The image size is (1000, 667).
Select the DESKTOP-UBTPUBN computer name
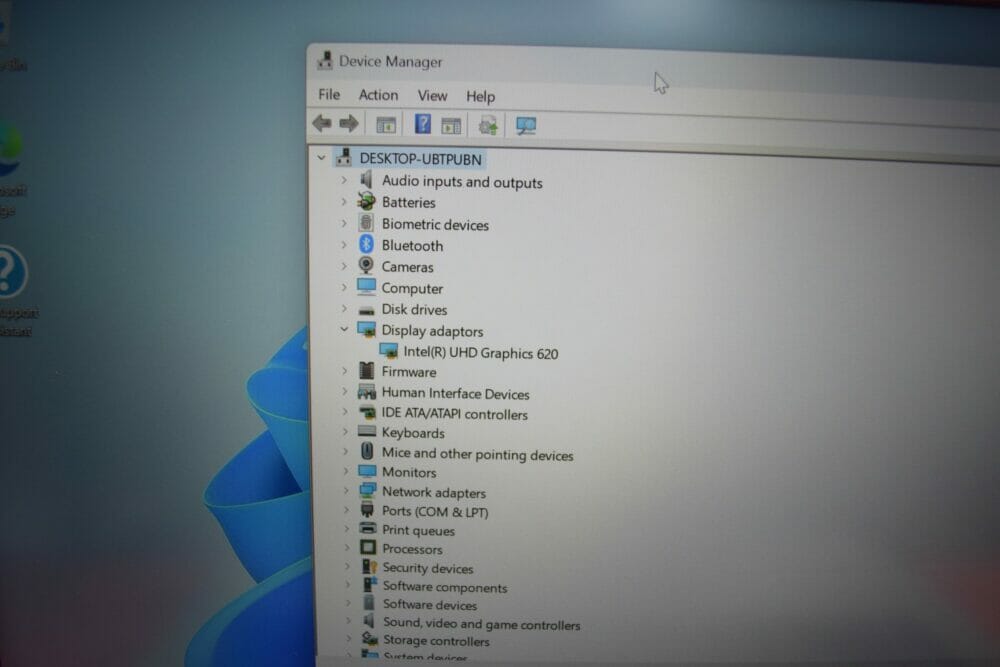(420, 159)
